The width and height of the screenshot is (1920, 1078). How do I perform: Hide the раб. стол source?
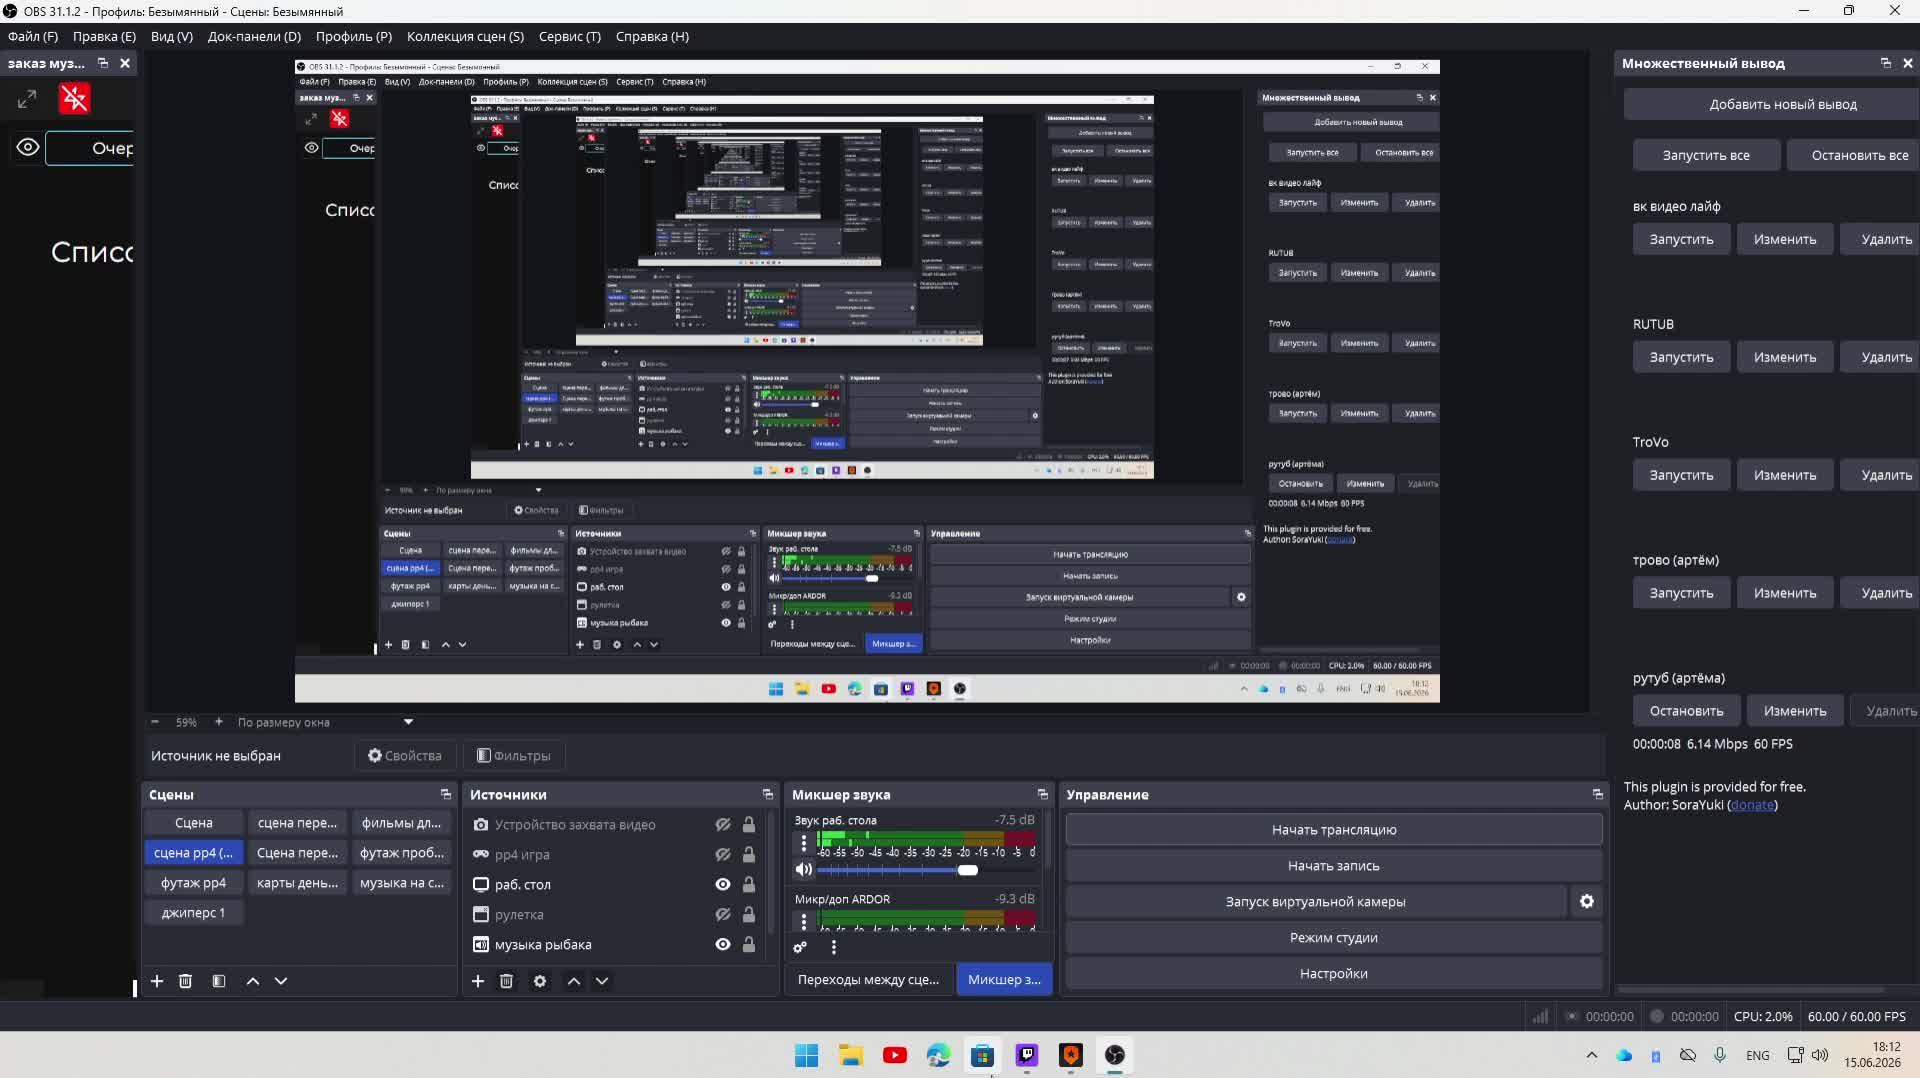point(723,885)
